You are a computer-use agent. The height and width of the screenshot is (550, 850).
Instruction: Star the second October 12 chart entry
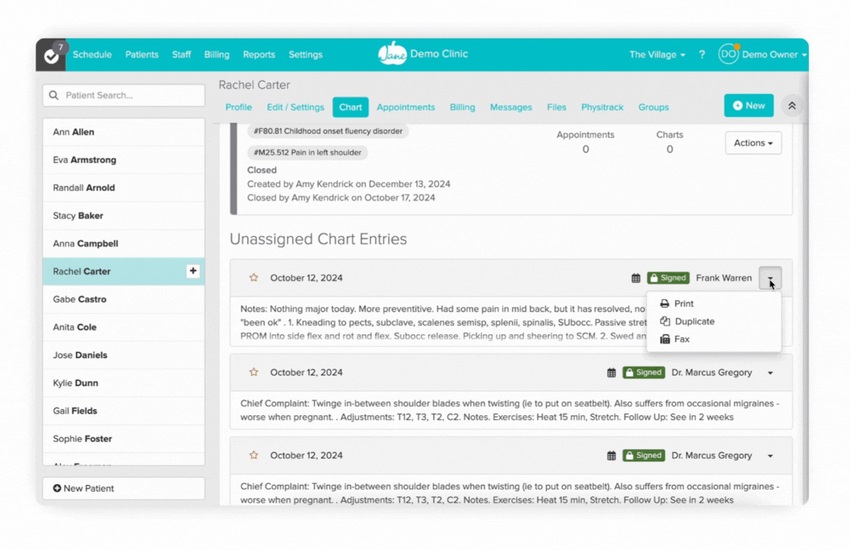pyautogui.click(x=254, y=372)
